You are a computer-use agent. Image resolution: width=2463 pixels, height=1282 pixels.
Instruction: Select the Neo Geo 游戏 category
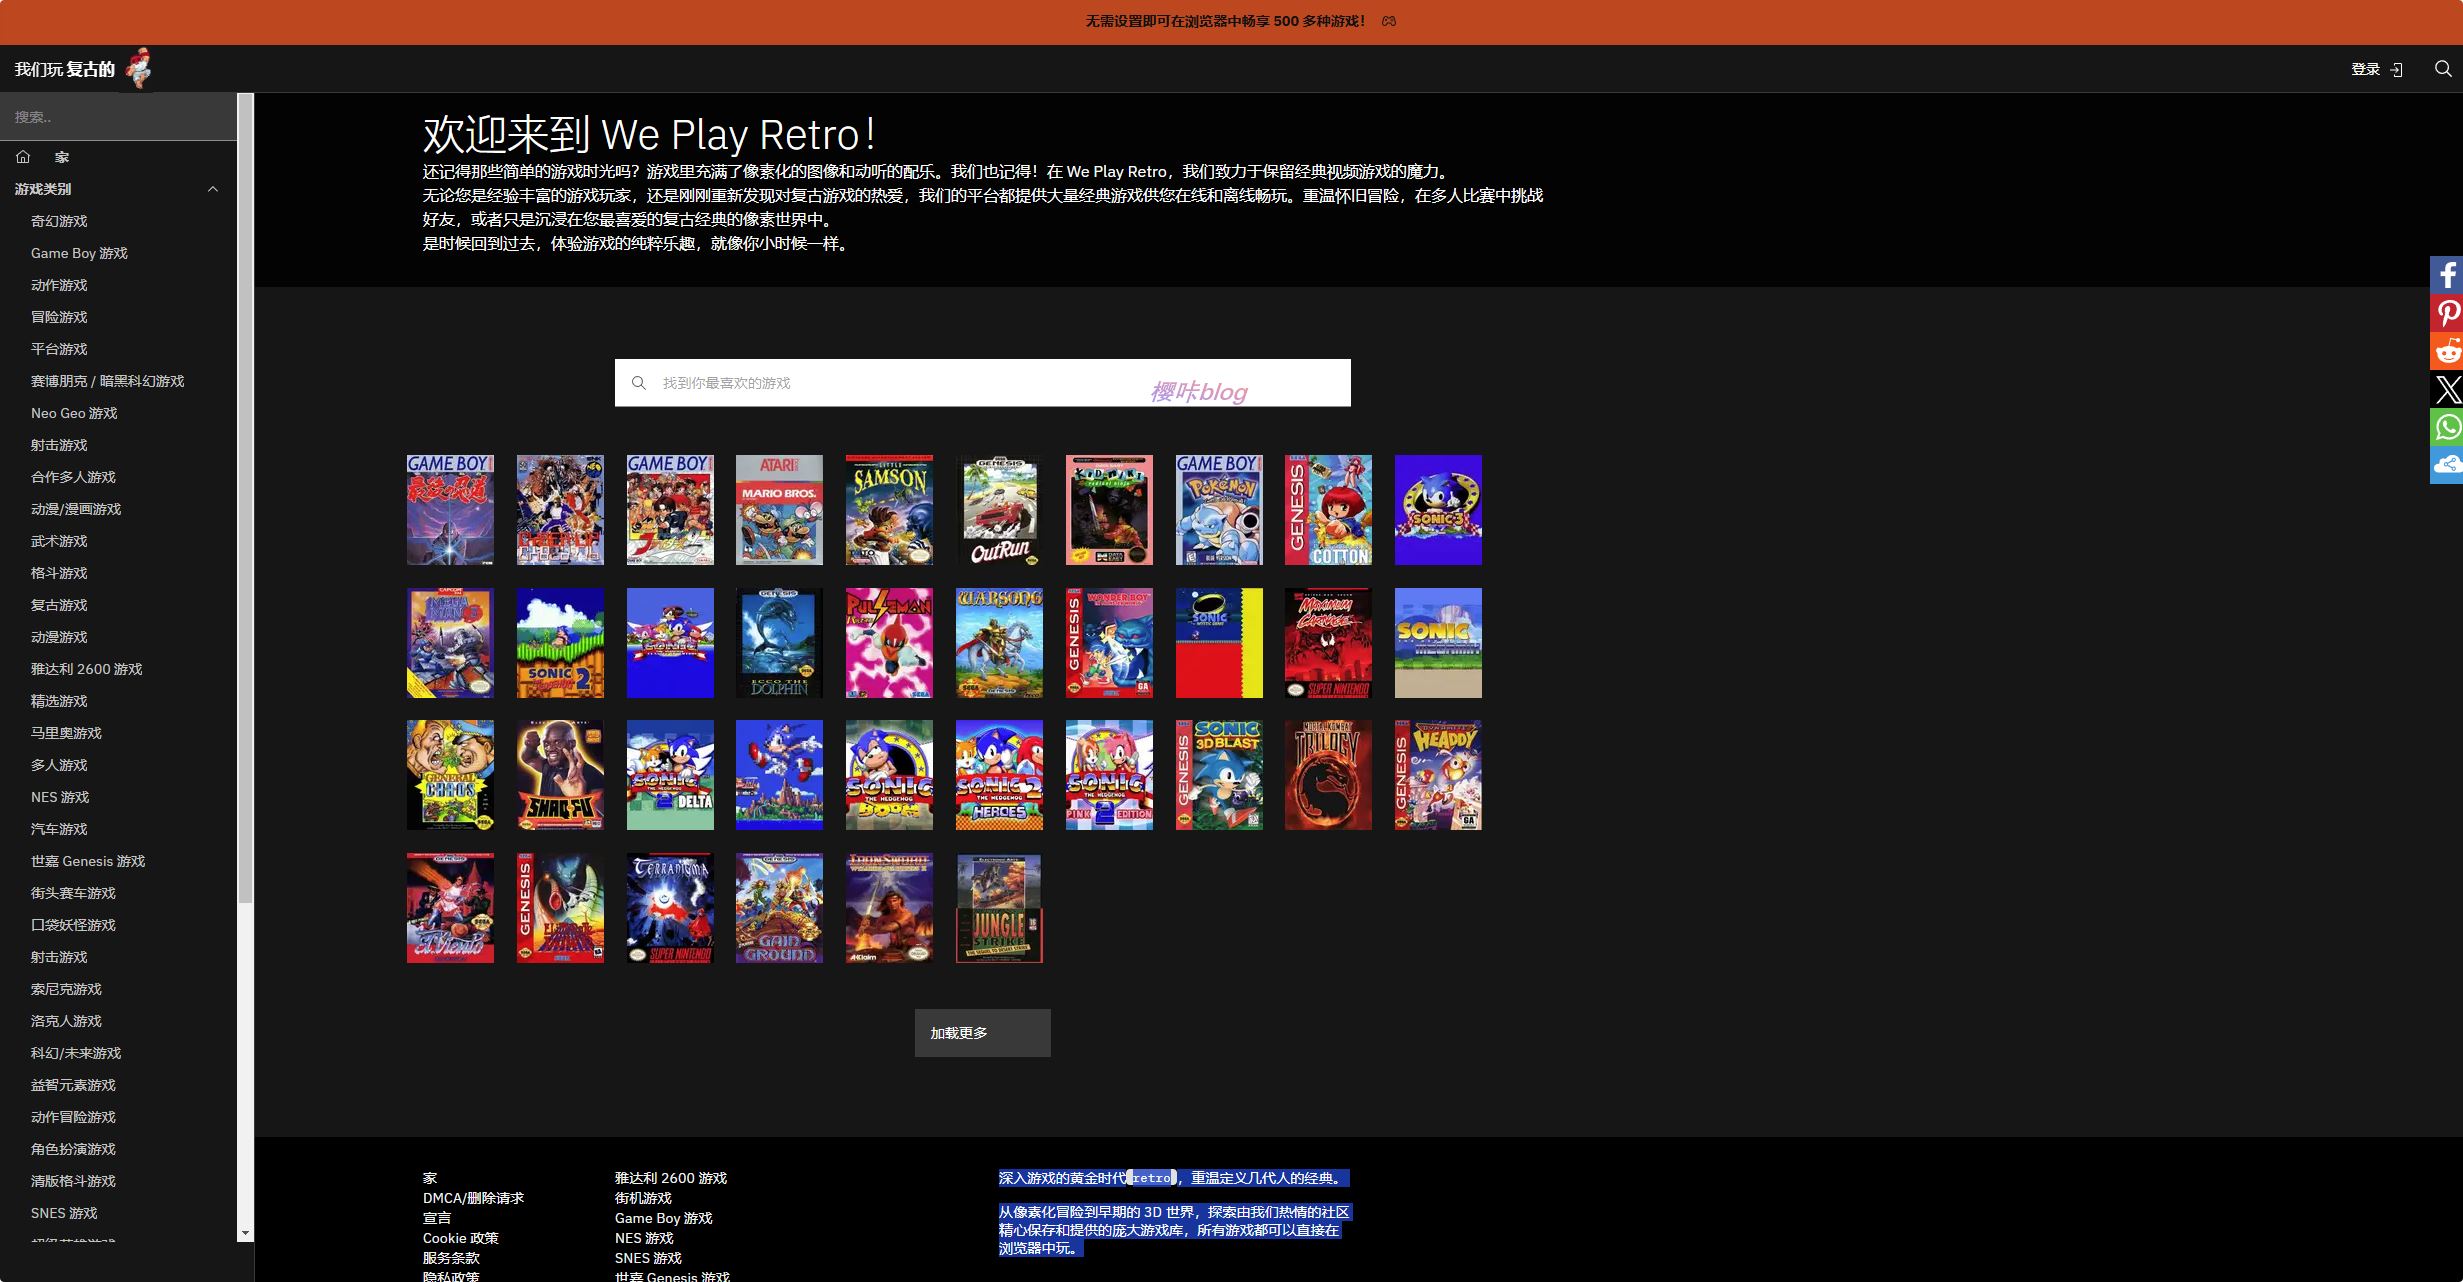[74, 413]
